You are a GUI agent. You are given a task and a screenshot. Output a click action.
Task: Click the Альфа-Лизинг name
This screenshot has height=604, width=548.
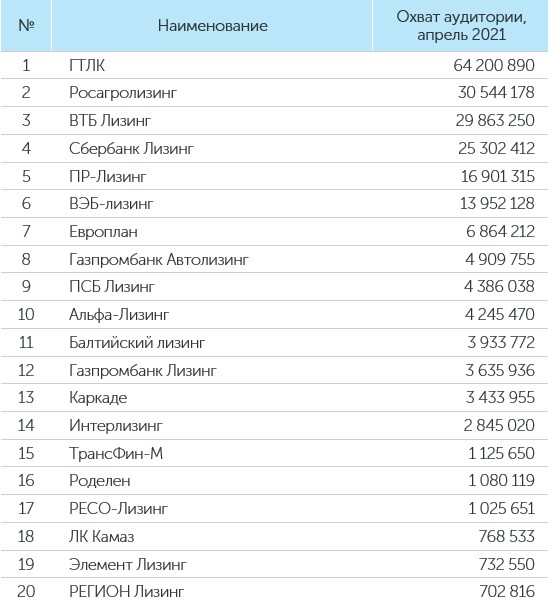pyautogui.click(x=119, y=314)
